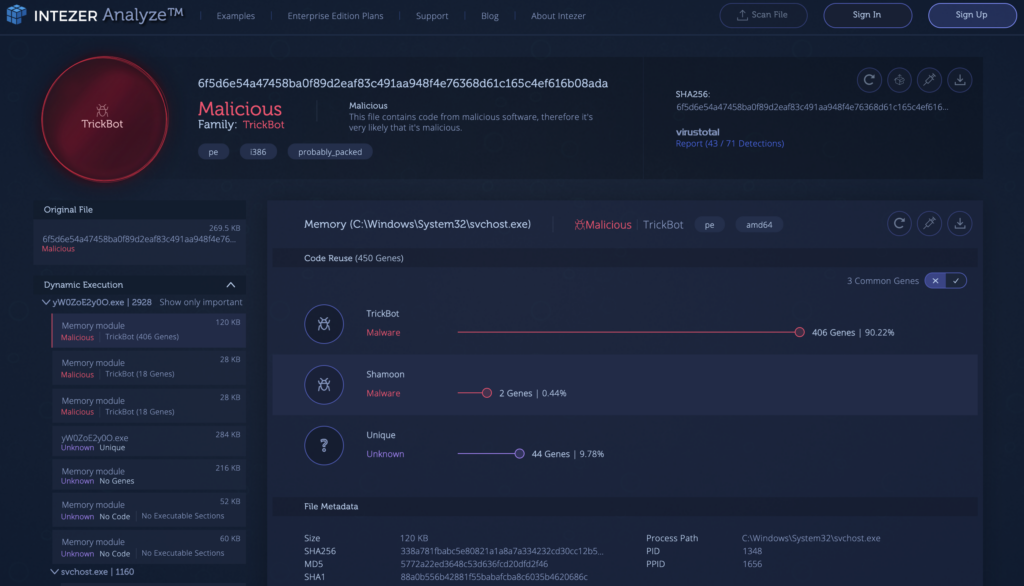1024x586 pixels.
Task: Select the Memory module 28 KB row below the 120 KB module
Action: [149, 368]
